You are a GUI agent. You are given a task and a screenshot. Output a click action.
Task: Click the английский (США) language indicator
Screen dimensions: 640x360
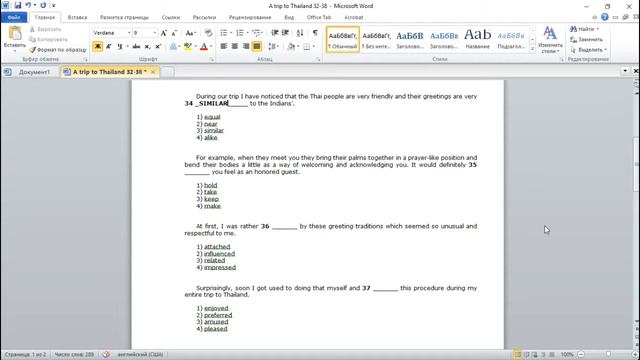(140, 354)
